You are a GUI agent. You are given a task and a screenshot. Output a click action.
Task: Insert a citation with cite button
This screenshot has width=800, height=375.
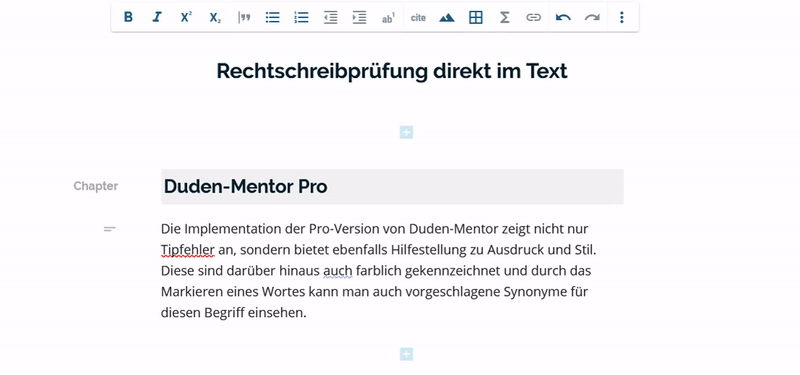418,17
